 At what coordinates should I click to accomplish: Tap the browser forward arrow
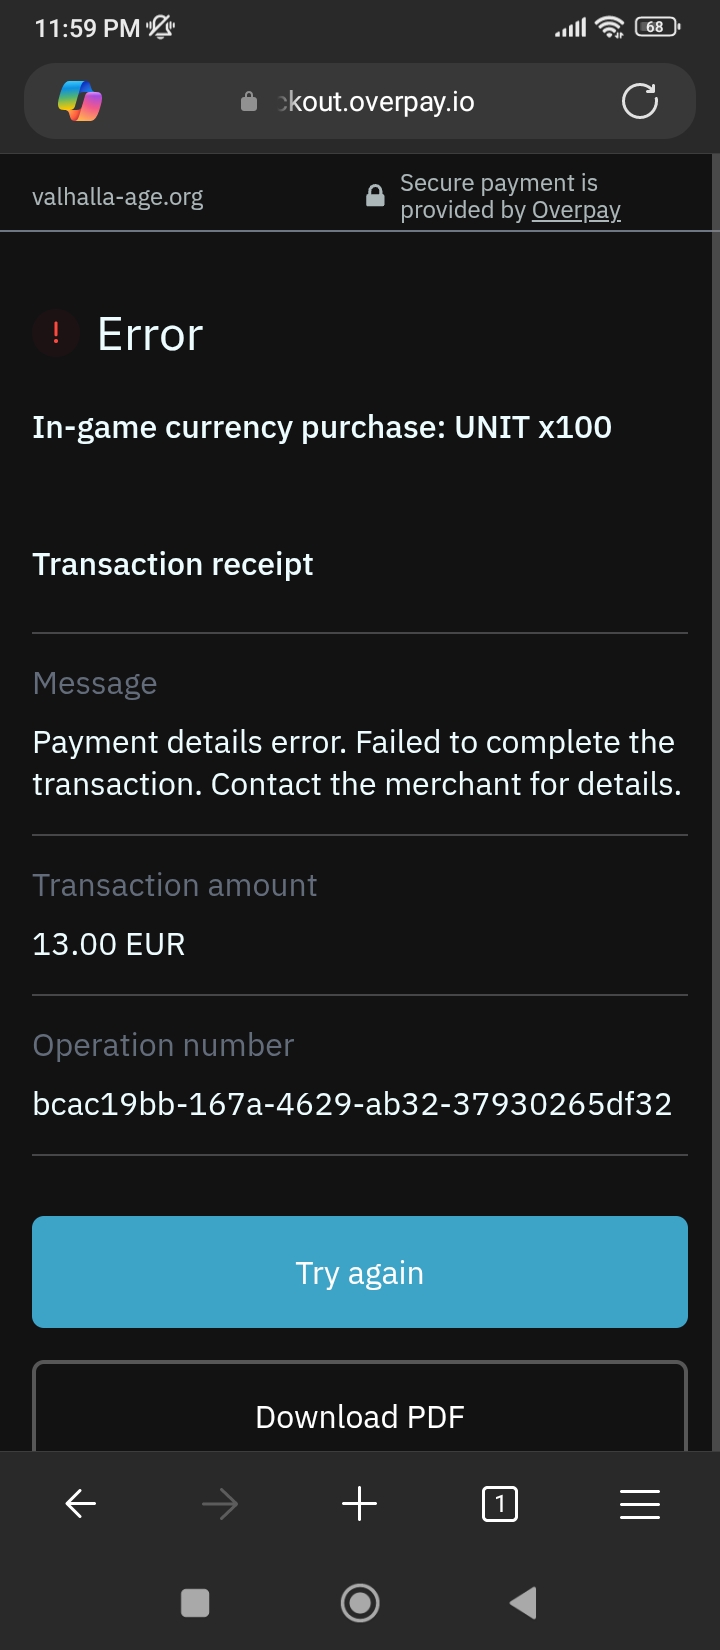point(220,1503)
